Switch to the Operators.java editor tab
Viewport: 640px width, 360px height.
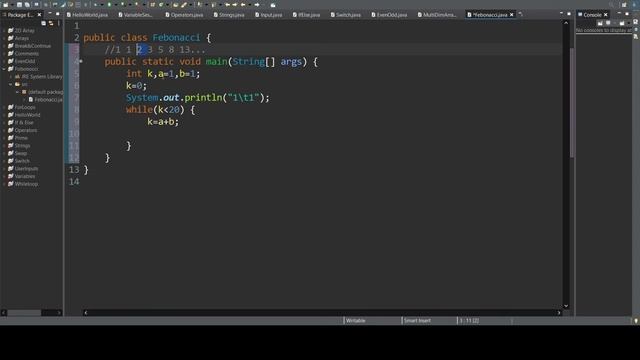click(x=184, y=15)
